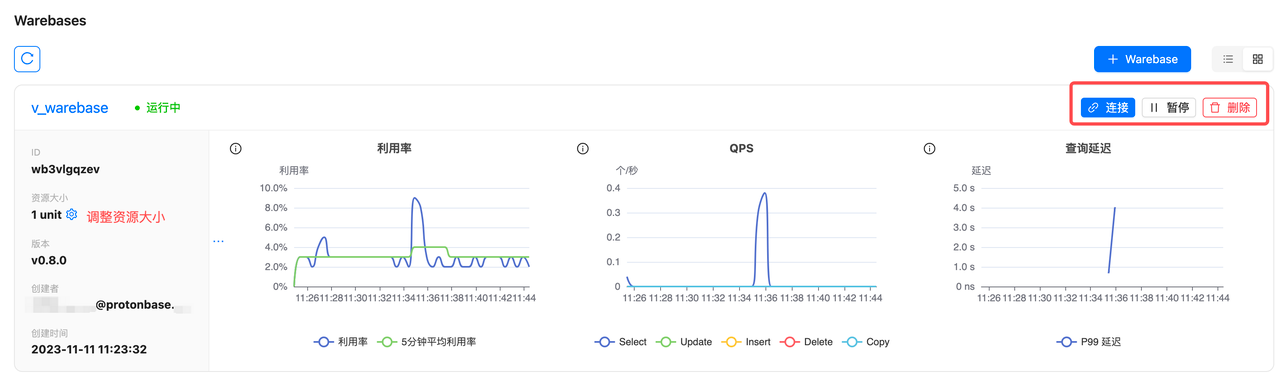Toggle Select series in QPS legend
The height and width of the screenshot is (376, 1280).
point(621,342)
